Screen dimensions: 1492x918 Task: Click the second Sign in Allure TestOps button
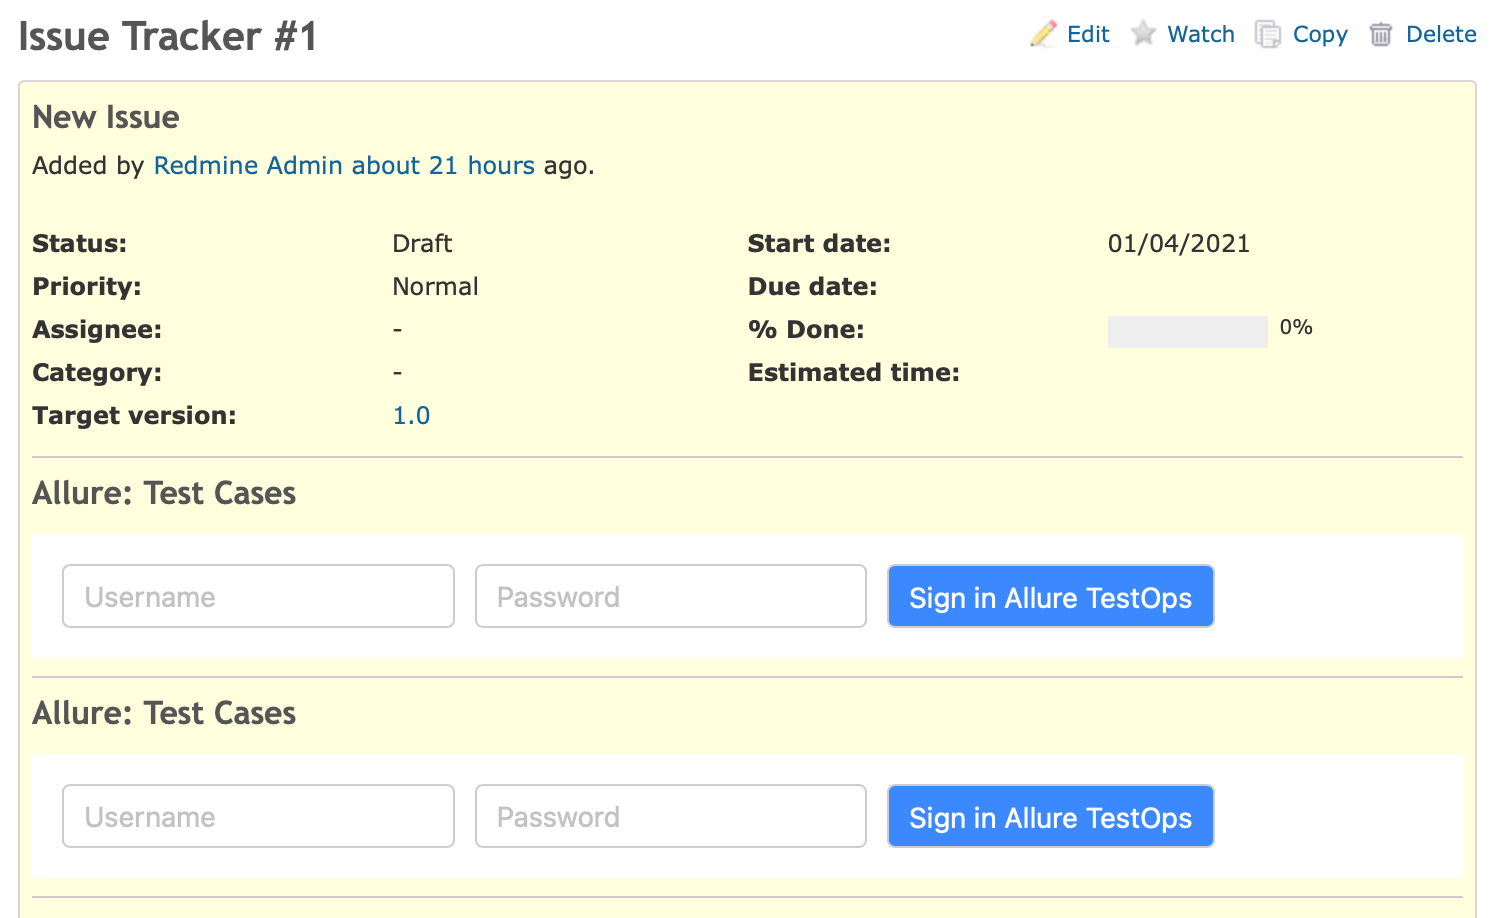pos(1050,816)
